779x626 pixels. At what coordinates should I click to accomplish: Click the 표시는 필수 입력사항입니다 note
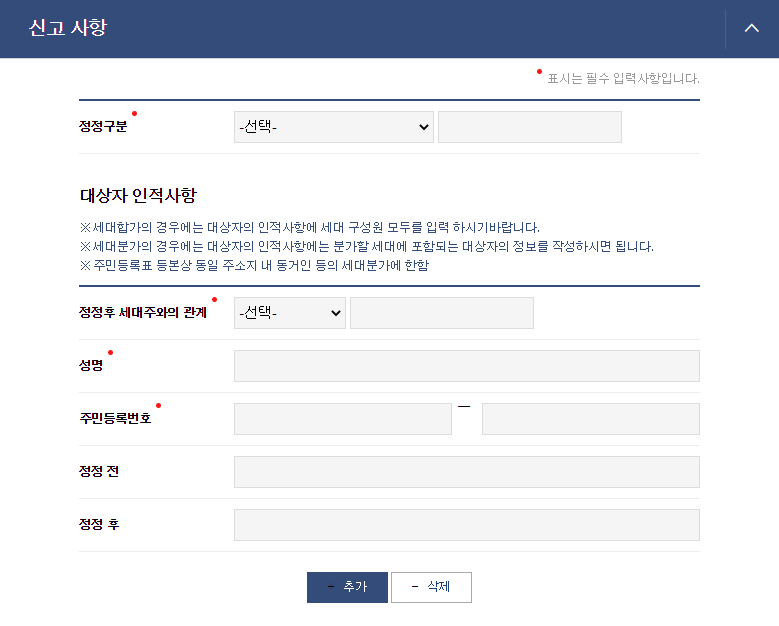coord(623,78)
